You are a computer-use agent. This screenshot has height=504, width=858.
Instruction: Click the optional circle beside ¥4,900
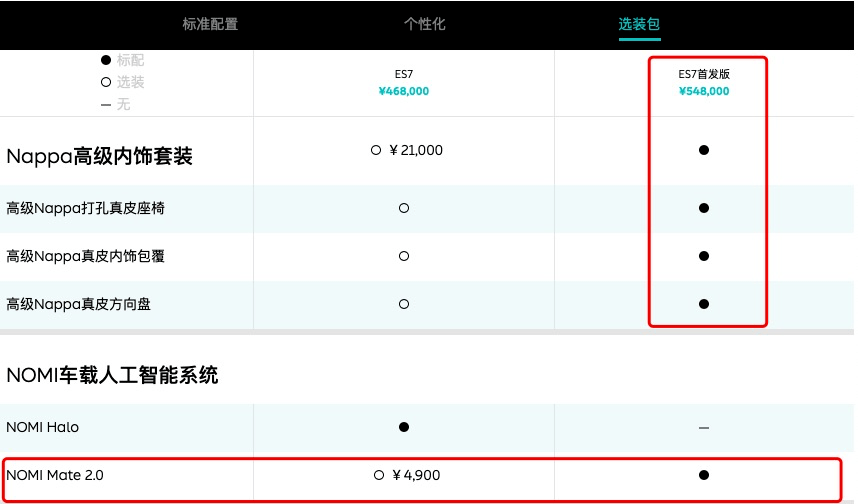pyautogui.click(x=379, y=475)
